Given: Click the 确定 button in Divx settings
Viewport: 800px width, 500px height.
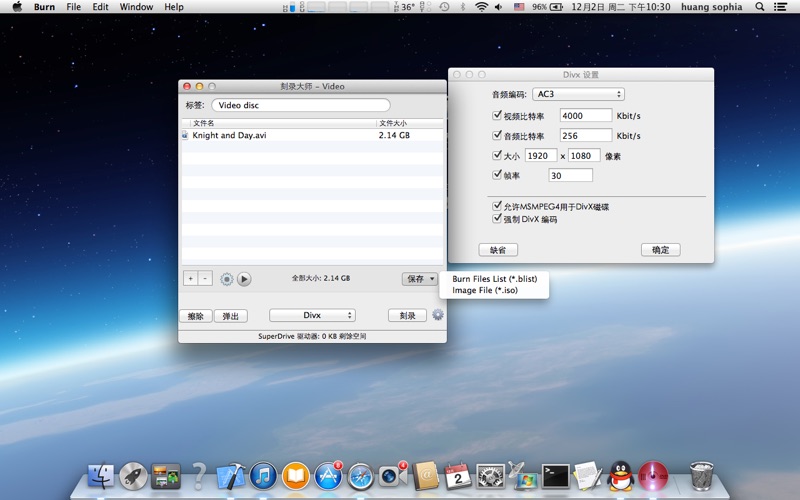Looking at the screenshot, I should click(x=660, y=250).
